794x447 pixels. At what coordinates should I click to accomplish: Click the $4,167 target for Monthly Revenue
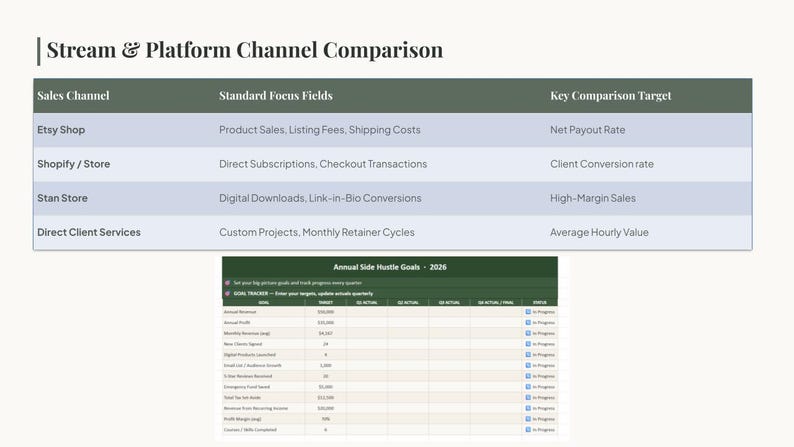[326, 333]
